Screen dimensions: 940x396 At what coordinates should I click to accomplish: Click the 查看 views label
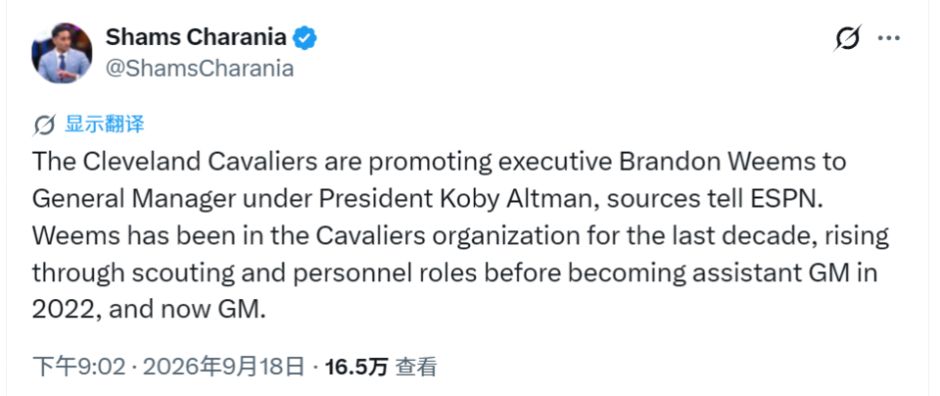[x=415, y=367]
